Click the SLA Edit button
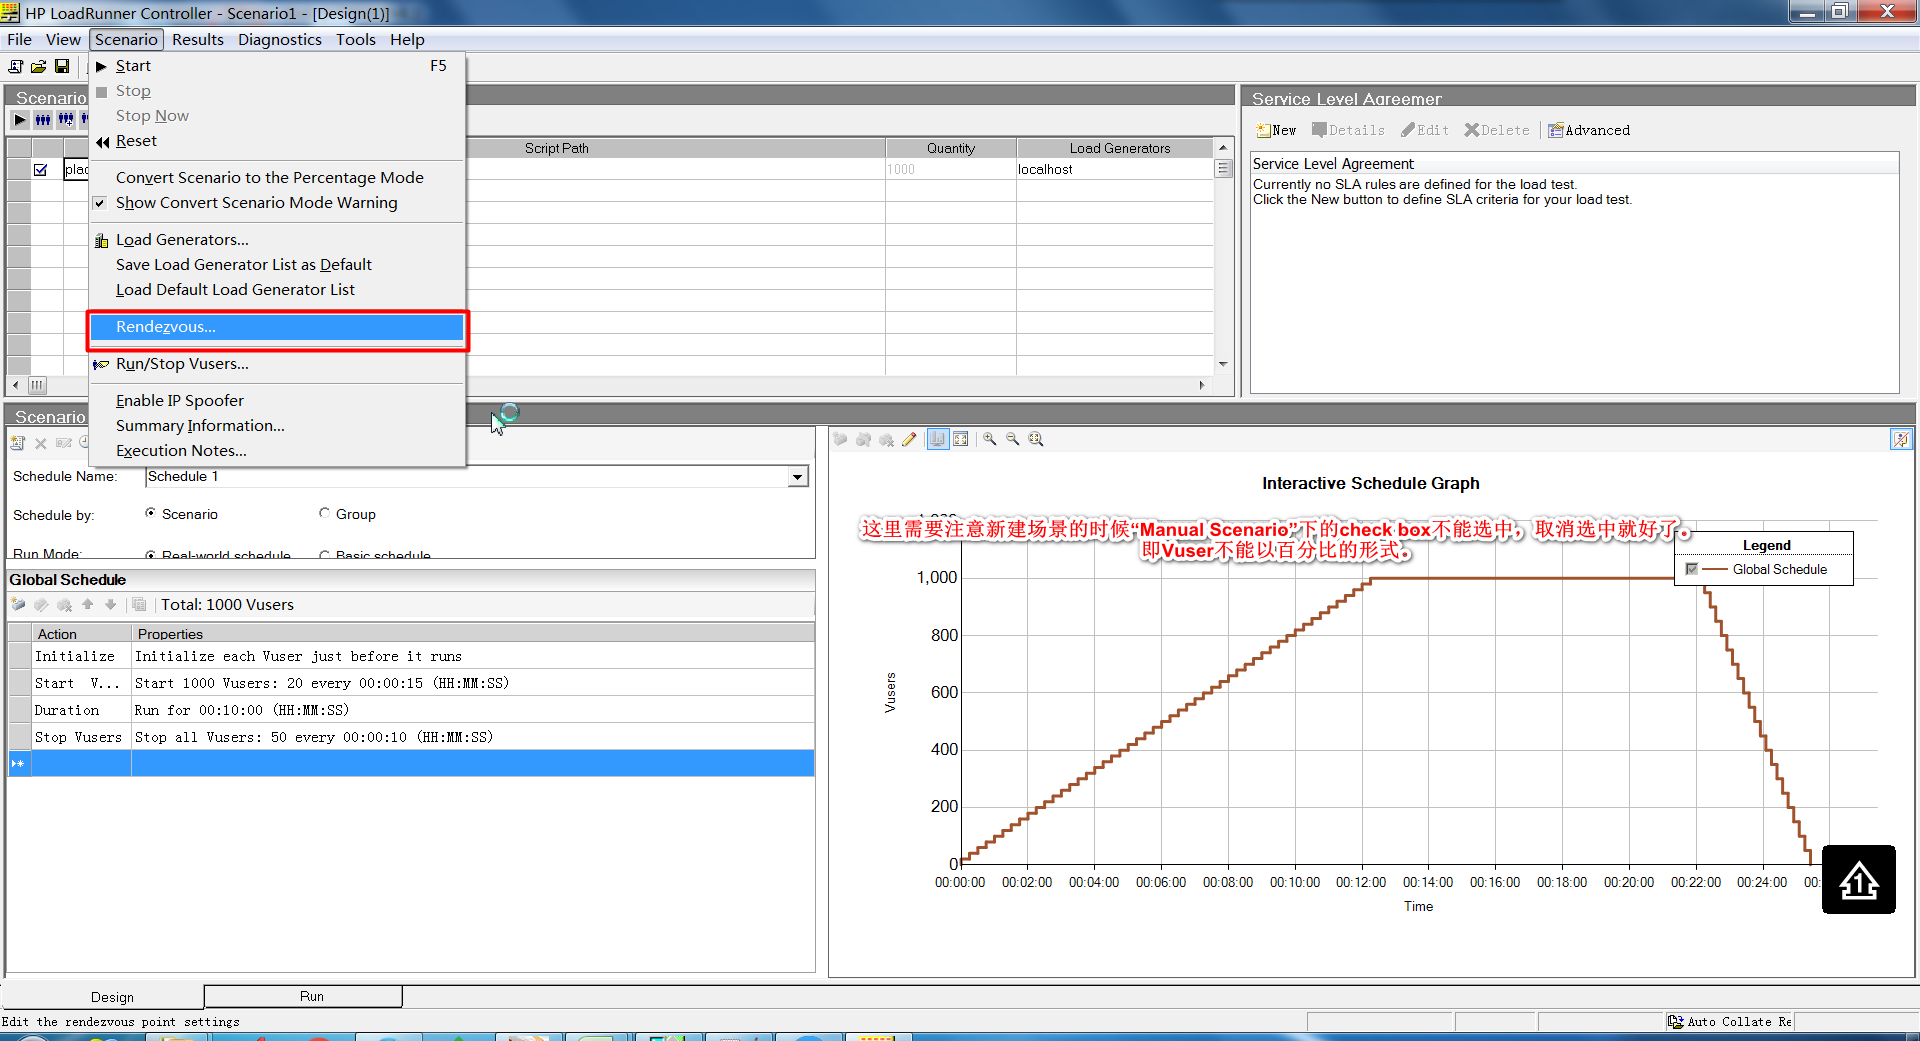 click(1425, 130)
